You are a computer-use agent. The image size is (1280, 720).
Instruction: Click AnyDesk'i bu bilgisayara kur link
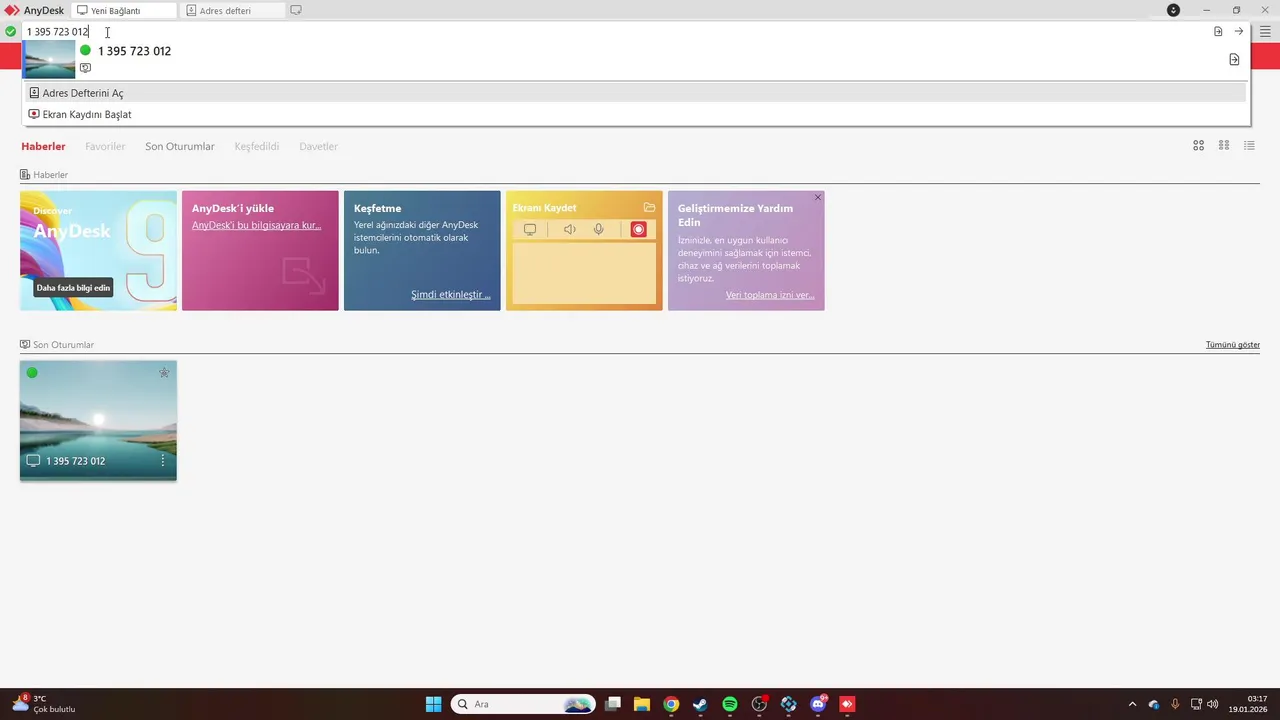(256, 225)
